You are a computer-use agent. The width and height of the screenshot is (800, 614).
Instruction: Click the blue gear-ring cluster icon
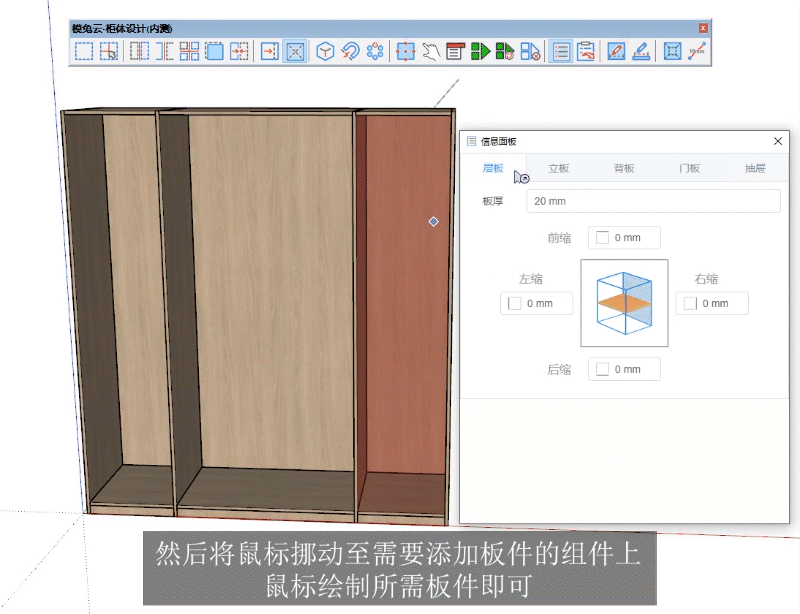tap(375, 51)
